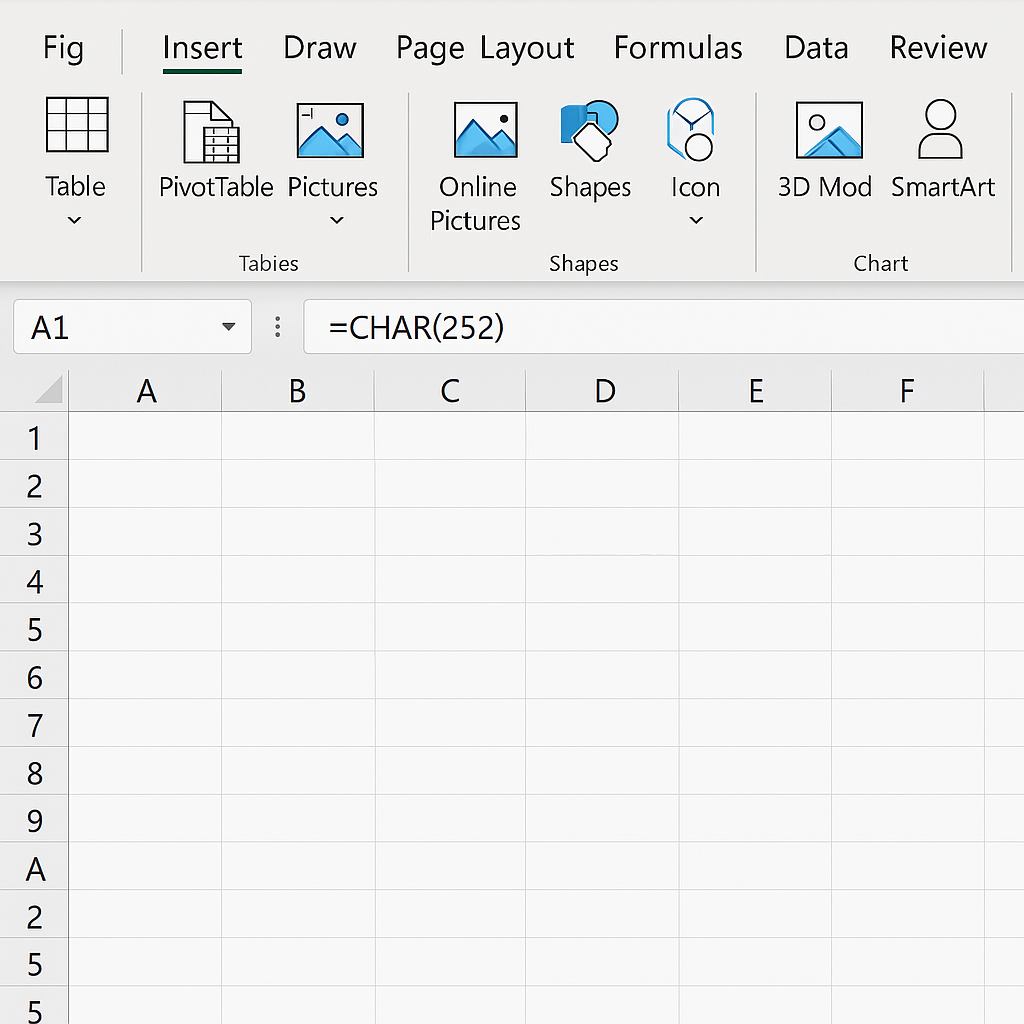Open the Name Box dropdown arrow
Image resolution: width=1024 pixels, height=1024 pixels.
click(229, 327)
